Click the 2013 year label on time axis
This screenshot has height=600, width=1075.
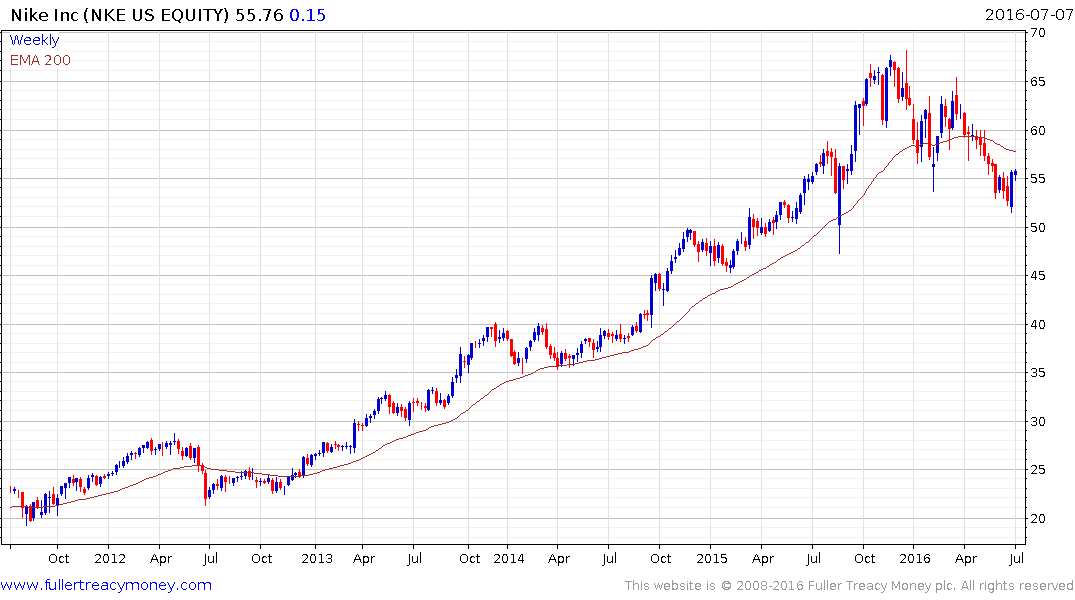click(317, 558)
